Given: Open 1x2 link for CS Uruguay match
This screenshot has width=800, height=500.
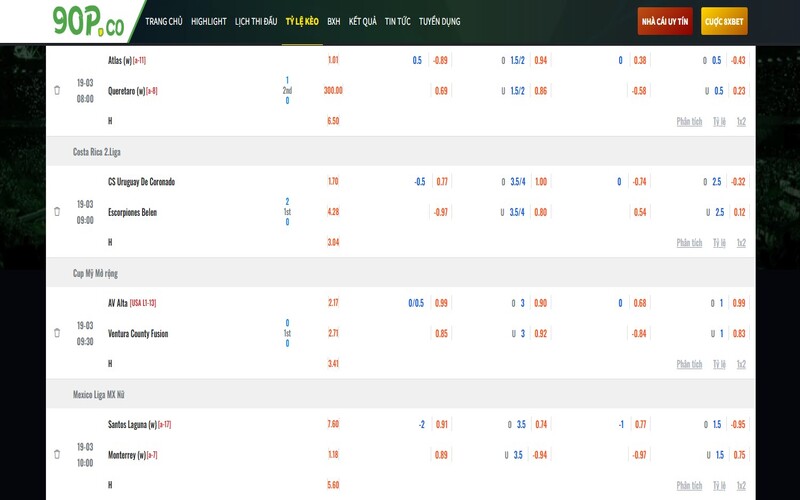Looking at the screenshot, I should click(741, 243).
